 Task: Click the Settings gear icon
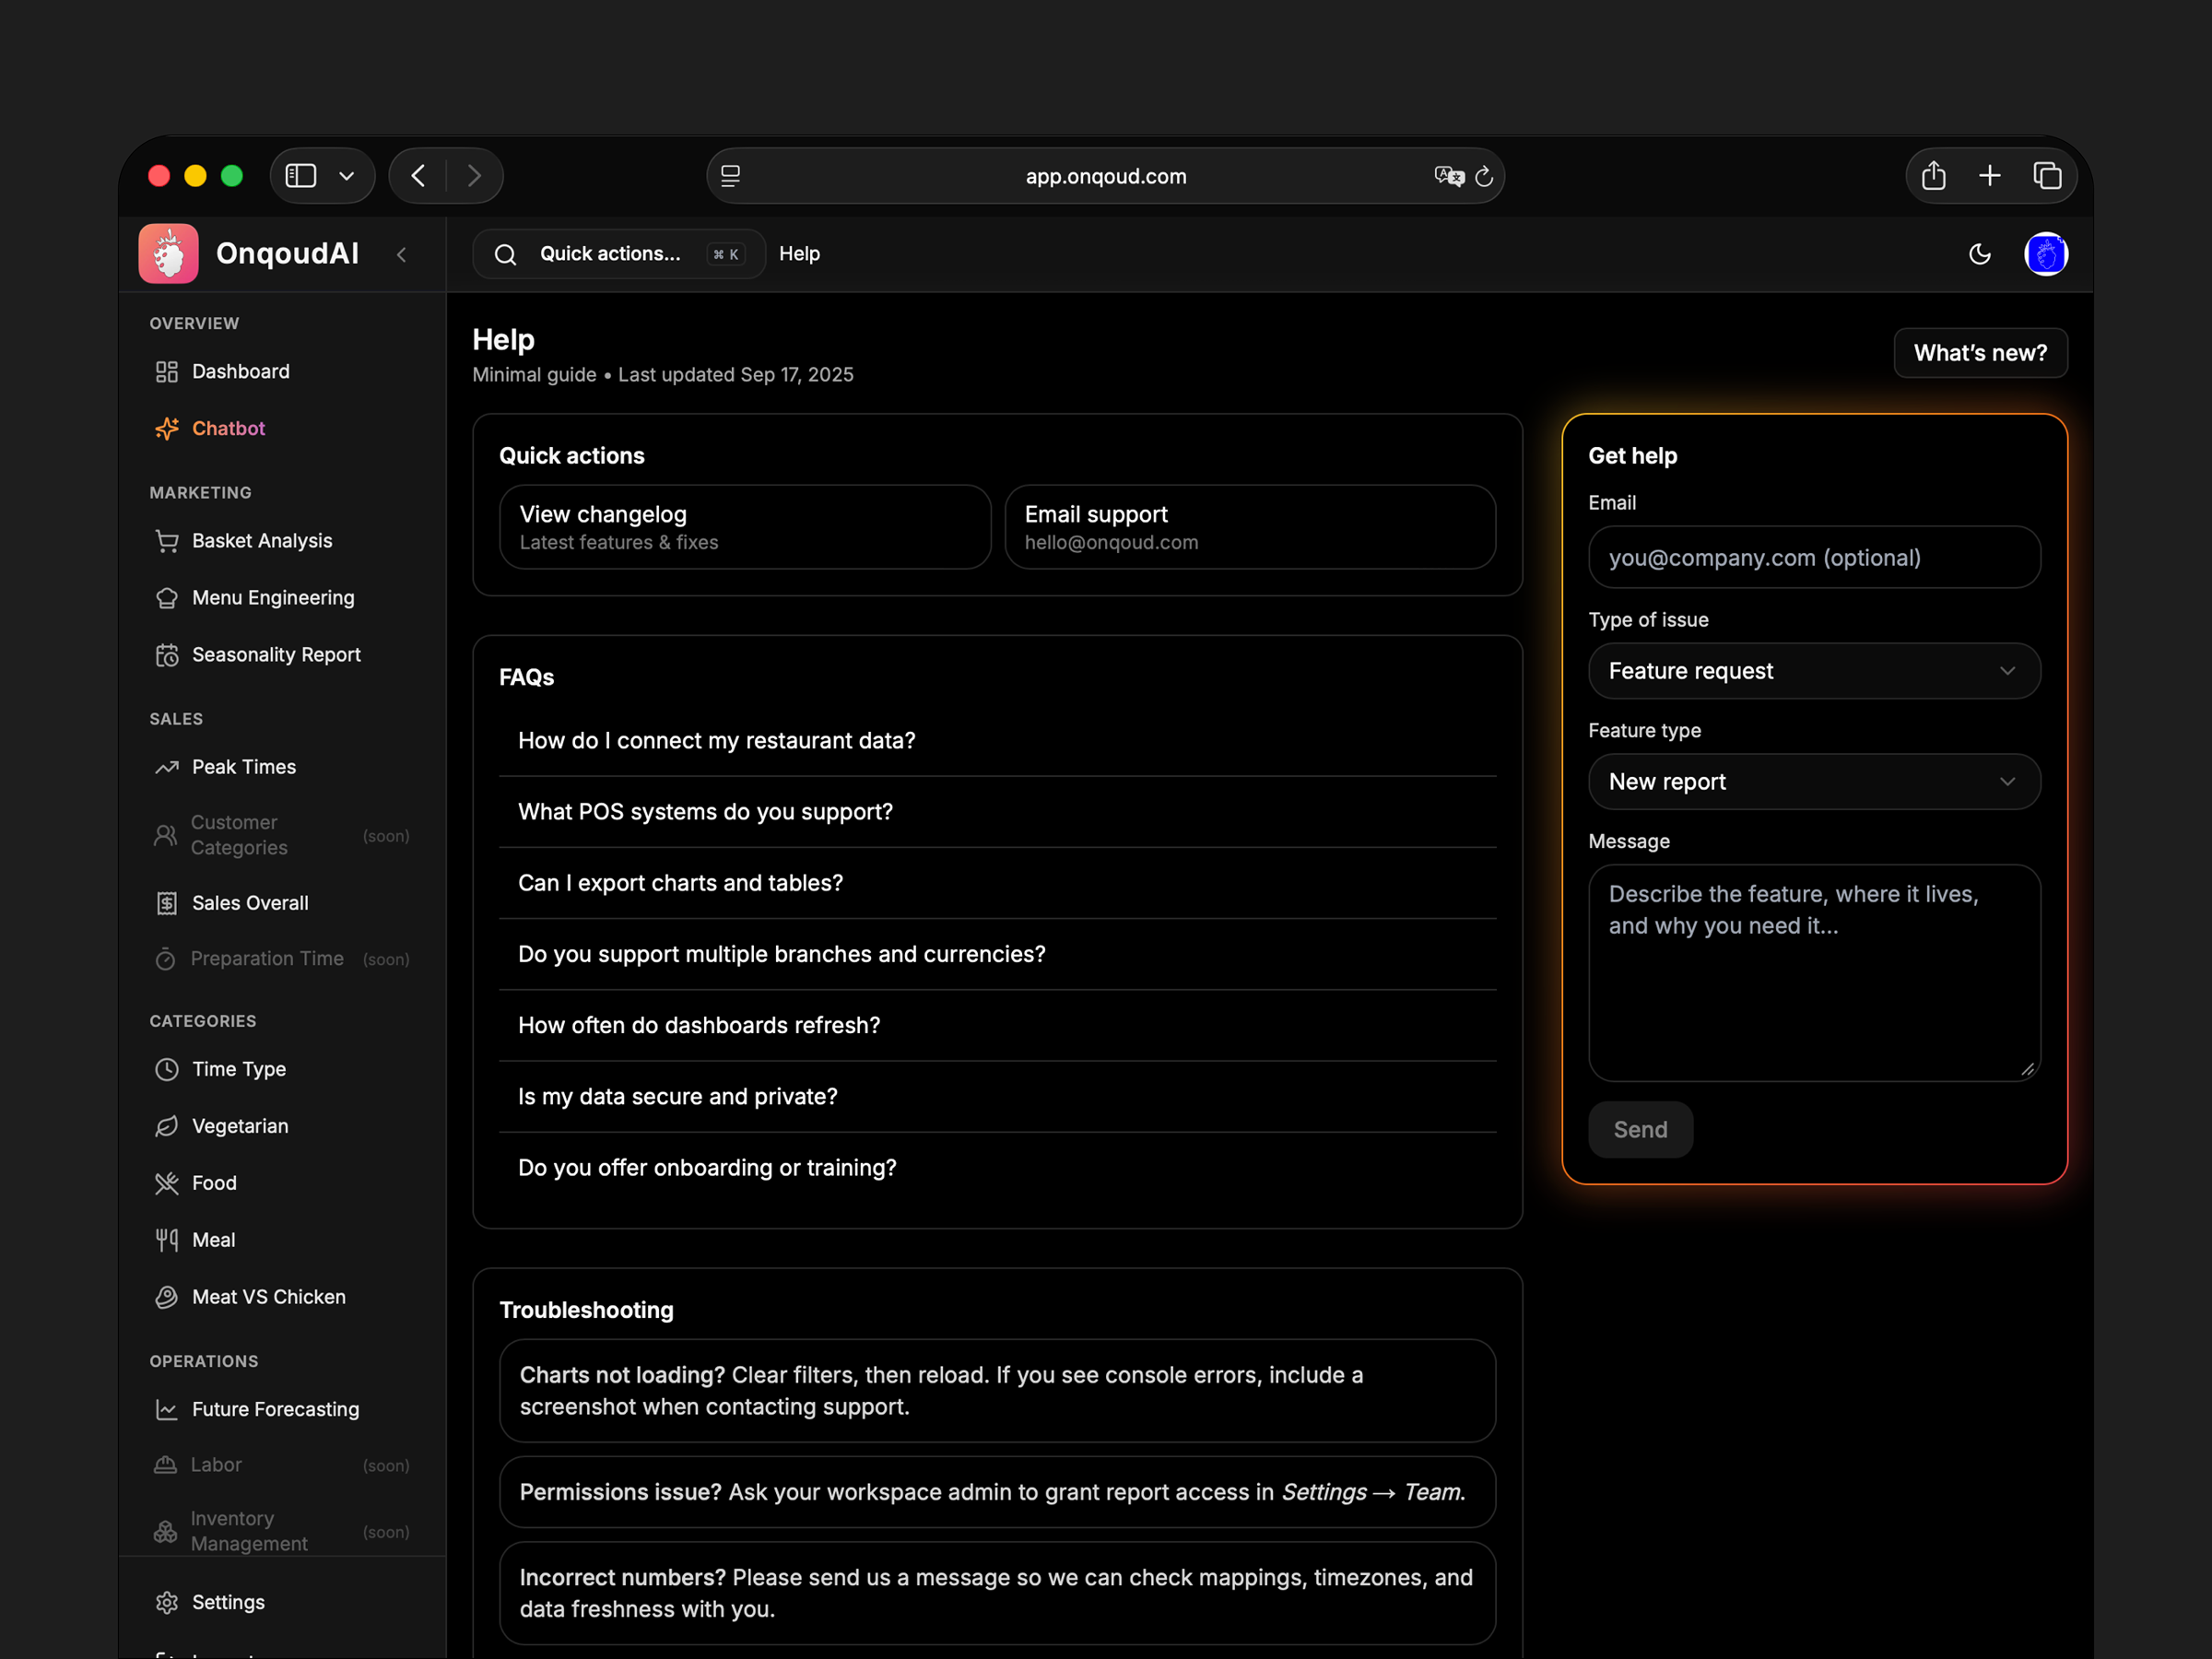[x=166, y=1602]
